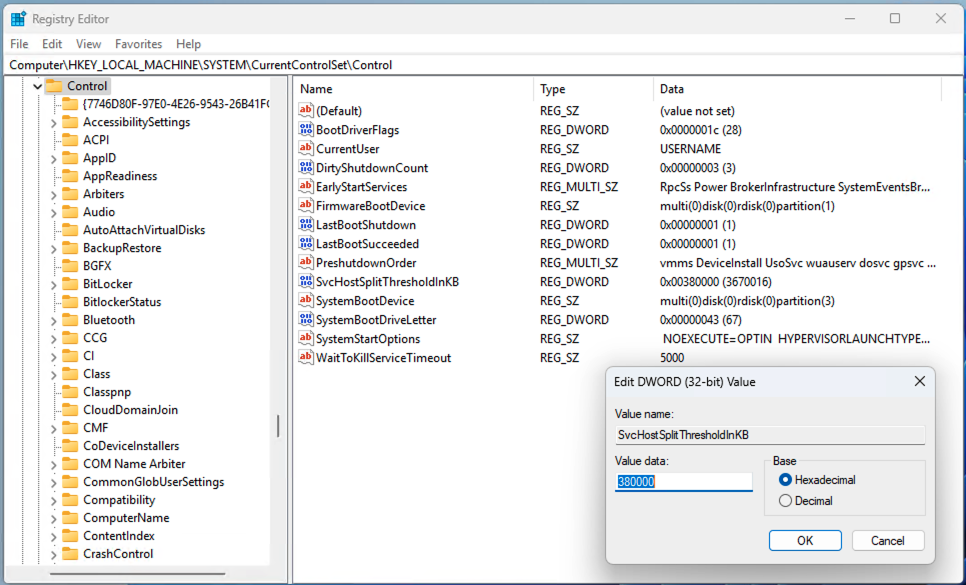Click the SystemBootDriveLetter binary icon
This screenshot has width=966, height=585.
coord(306,320)
